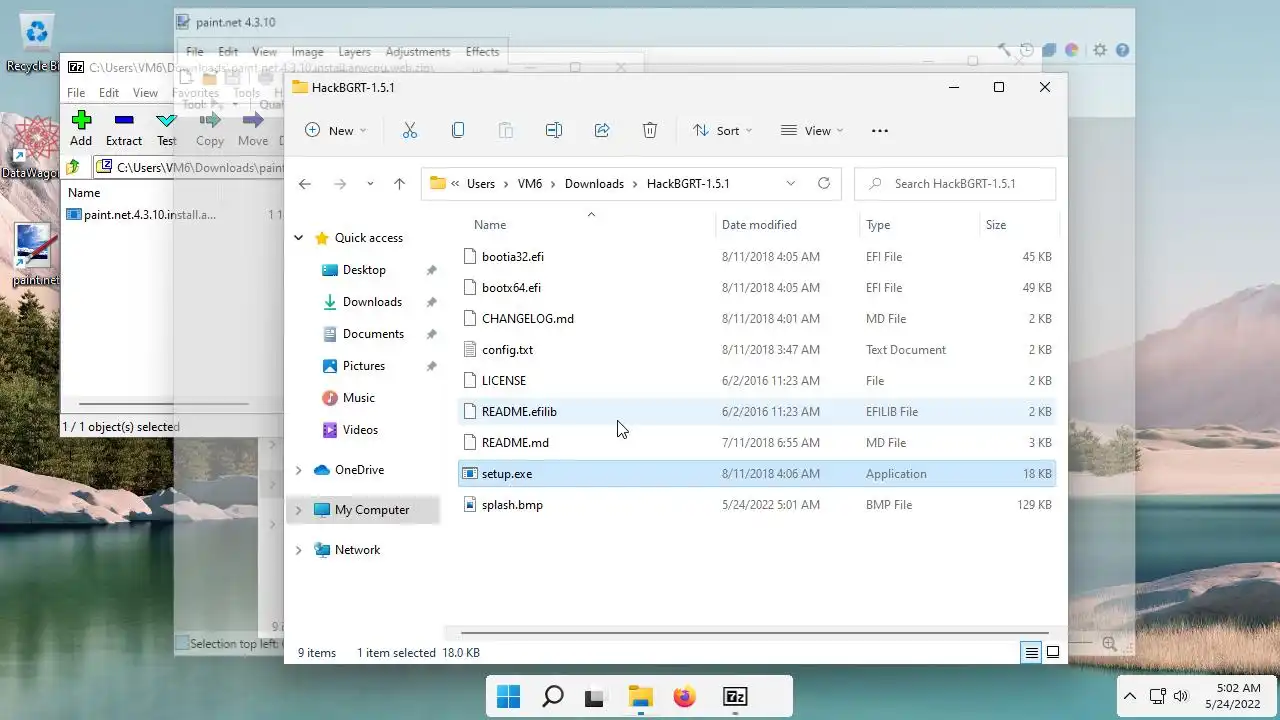This screenshot has height=720, width=1280.
Task: Click the 7-Zip Copy arrow icon
Action: 210,120
